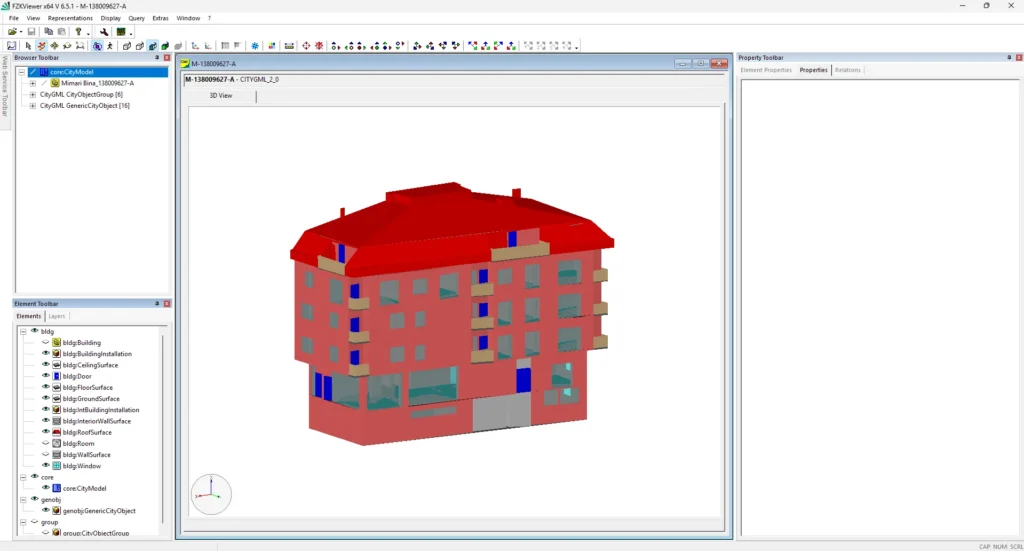Screen dimensions: 1024x551
Task: Click the red starburst explode icon
Action: pos(319,46)
